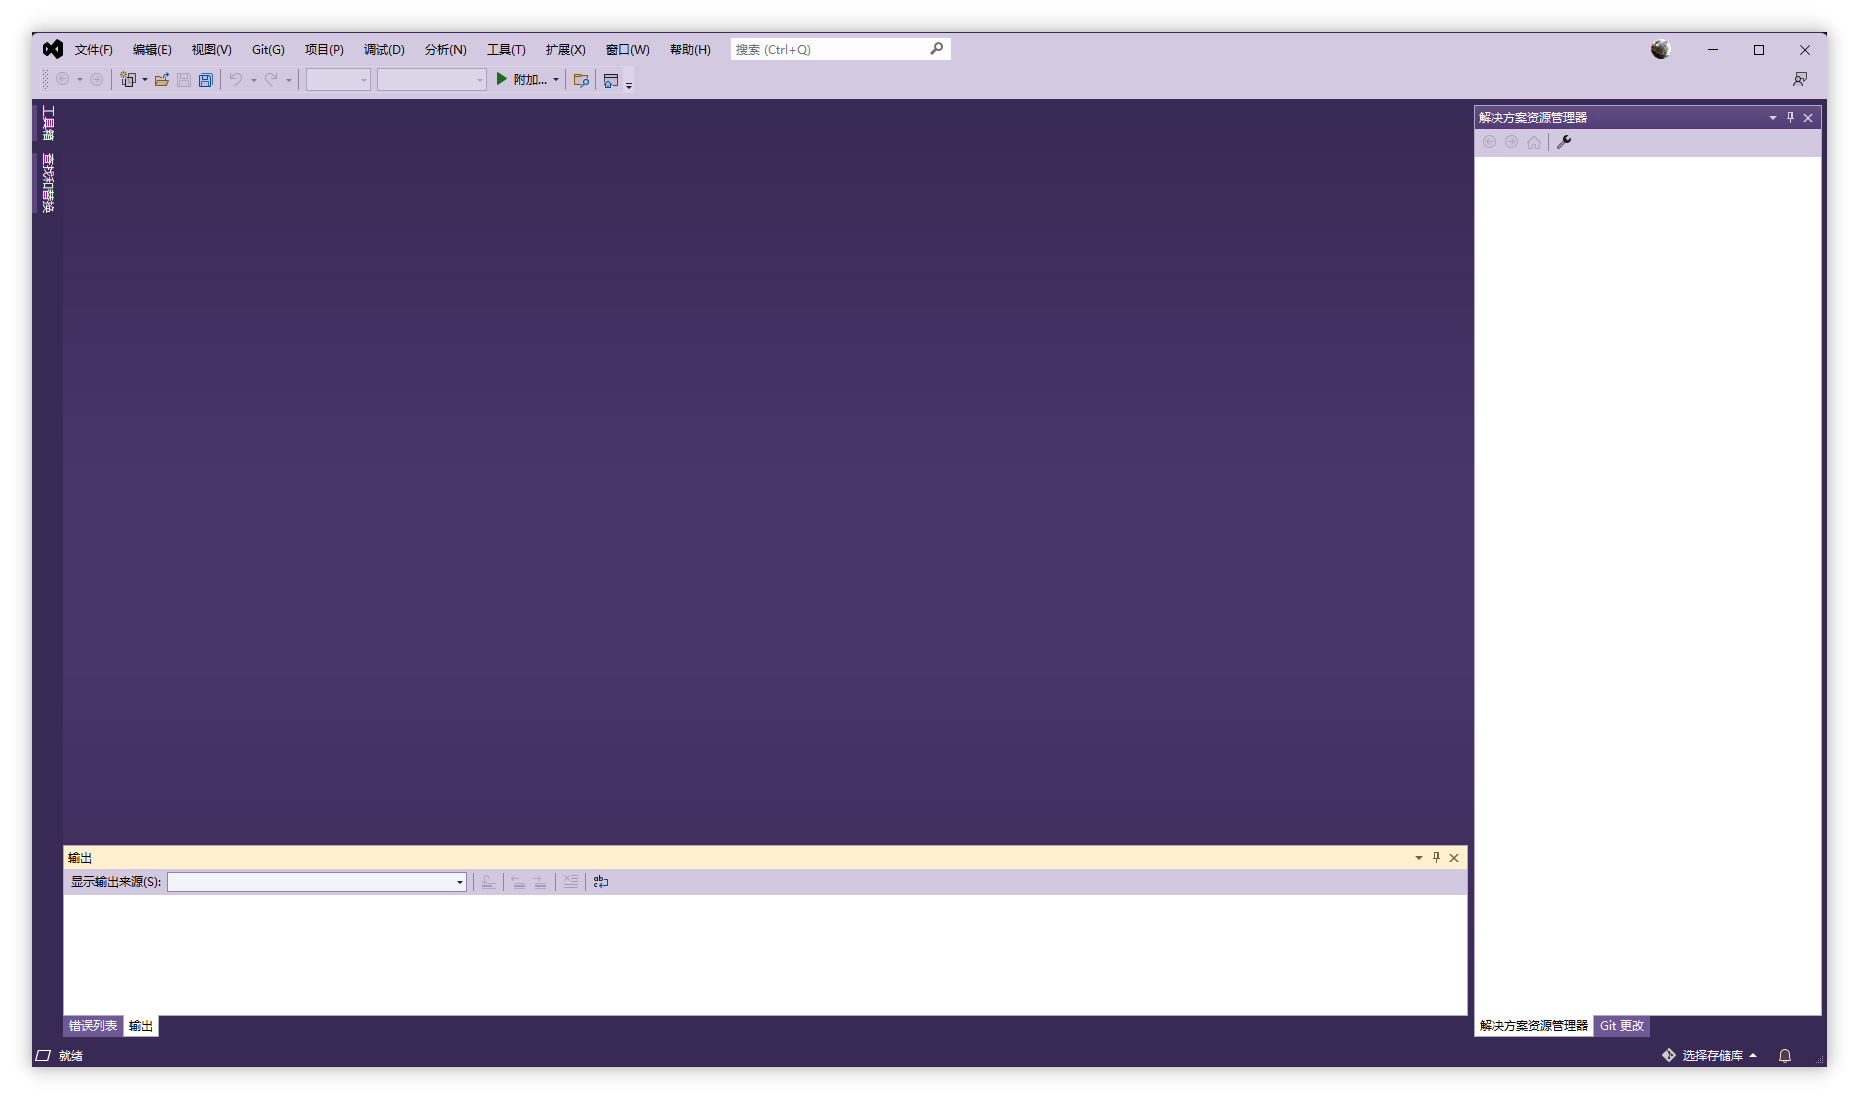
Task: Click the Open File toolbar icon
Action: coord(162,80)
